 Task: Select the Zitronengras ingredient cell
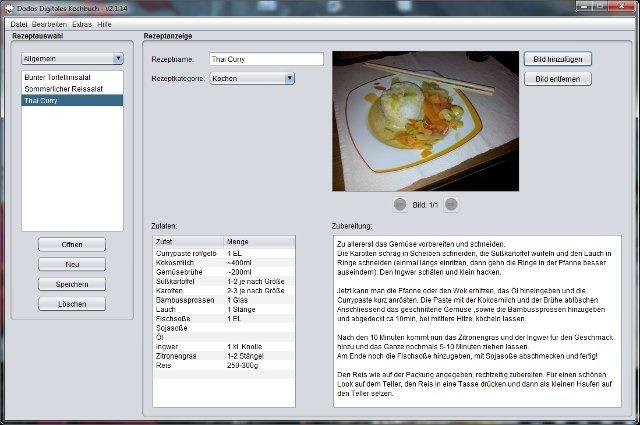coord(189,356)
